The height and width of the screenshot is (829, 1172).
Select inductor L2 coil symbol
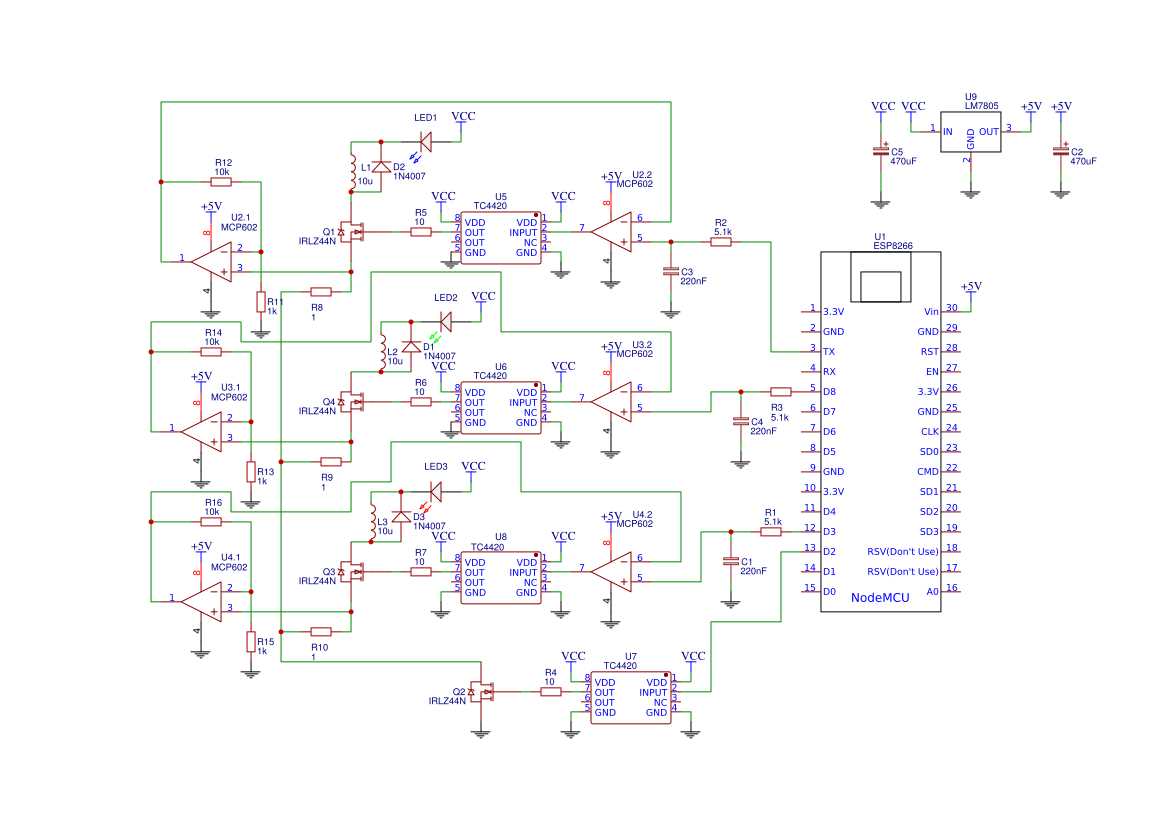coord(382,352)
